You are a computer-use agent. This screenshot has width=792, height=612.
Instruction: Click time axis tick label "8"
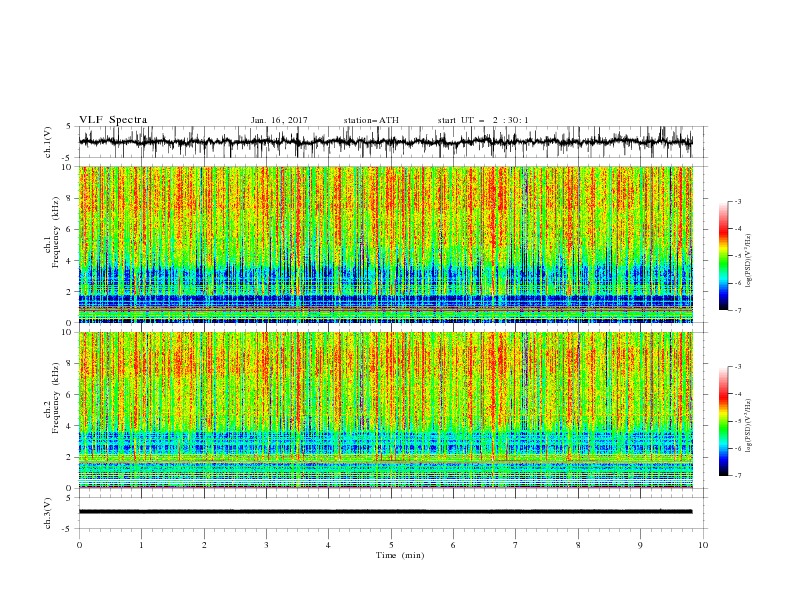pos(578,545)
